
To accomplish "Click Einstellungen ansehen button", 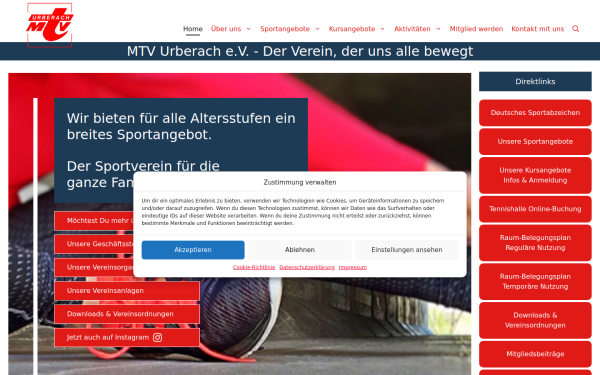I will (407, 249).
